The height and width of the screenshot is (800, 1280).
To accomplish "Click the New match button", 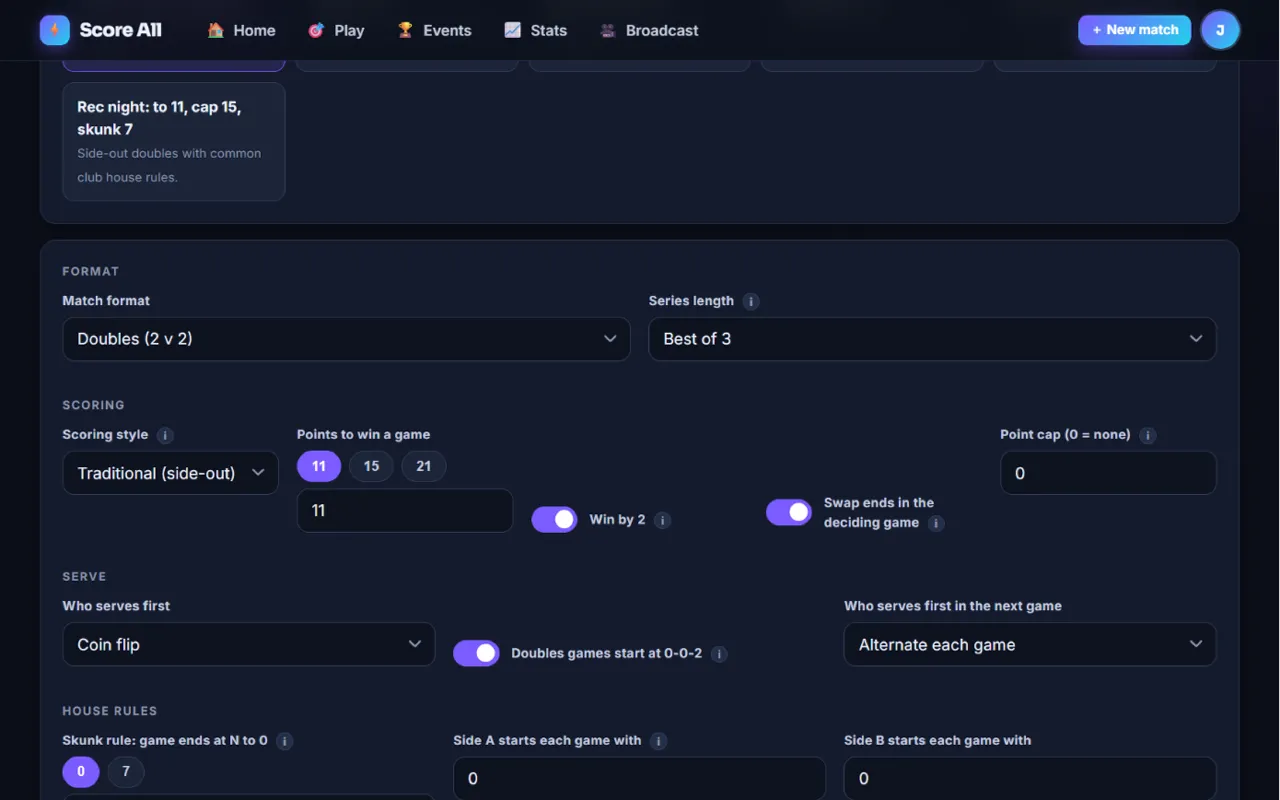I will pyautogui.click(x=1134, y=30).
